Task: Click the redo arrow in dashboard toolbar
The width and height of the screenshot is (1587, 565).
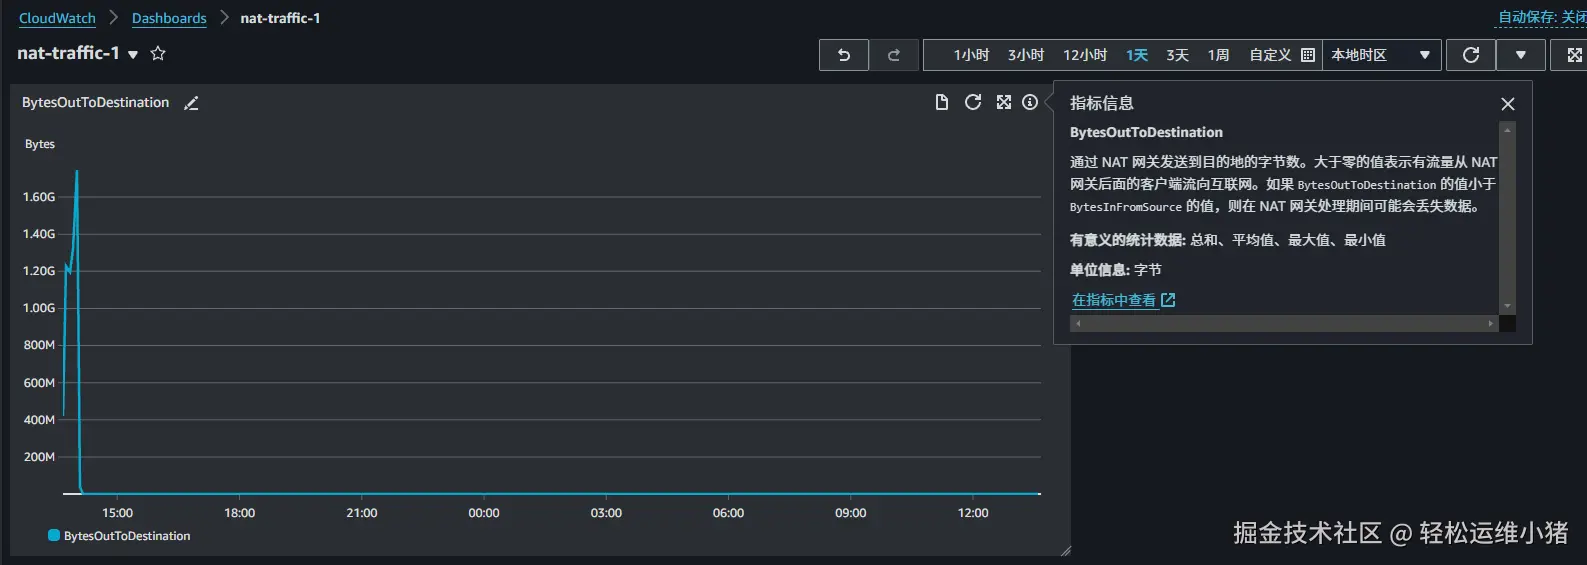Action: pyautogui.click(x=894, y=55)
